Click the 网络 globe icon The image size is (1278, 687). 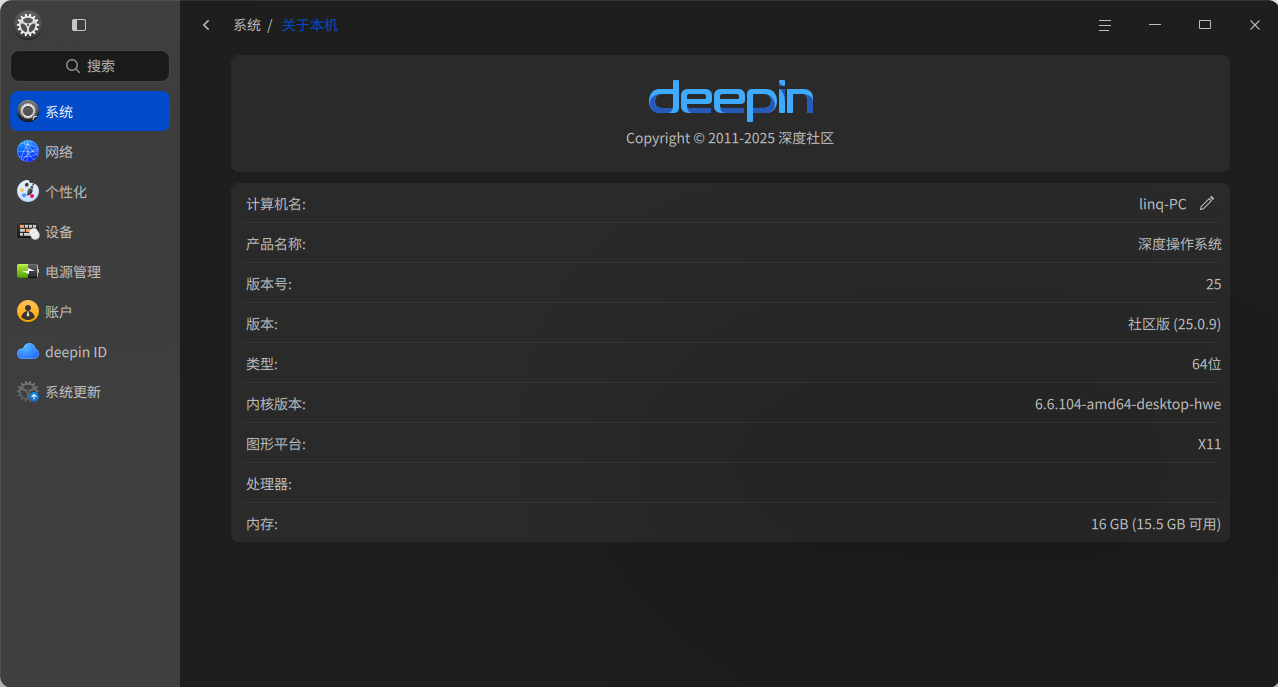(28, 152)
